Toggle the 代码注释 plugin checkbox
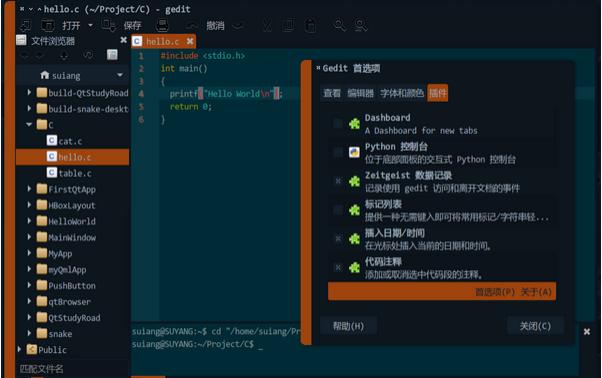The image size is (602, 378). coord(338,267)
